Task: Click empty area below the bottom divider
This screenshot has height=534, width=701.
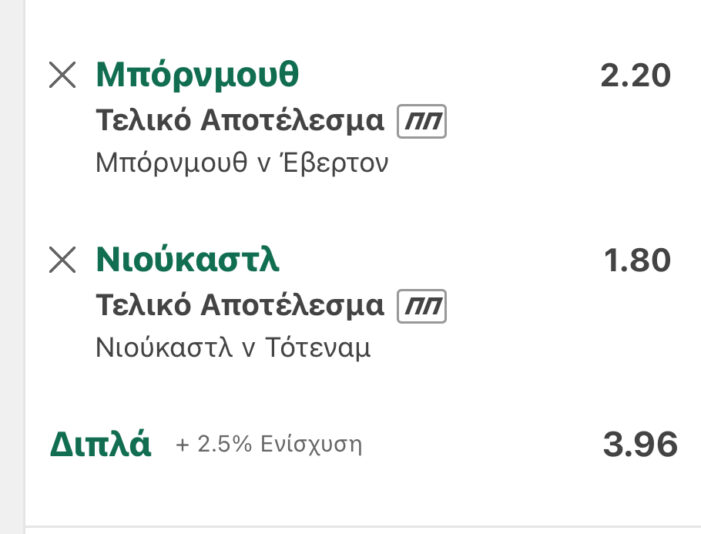Action: click(x=360, y=530)
